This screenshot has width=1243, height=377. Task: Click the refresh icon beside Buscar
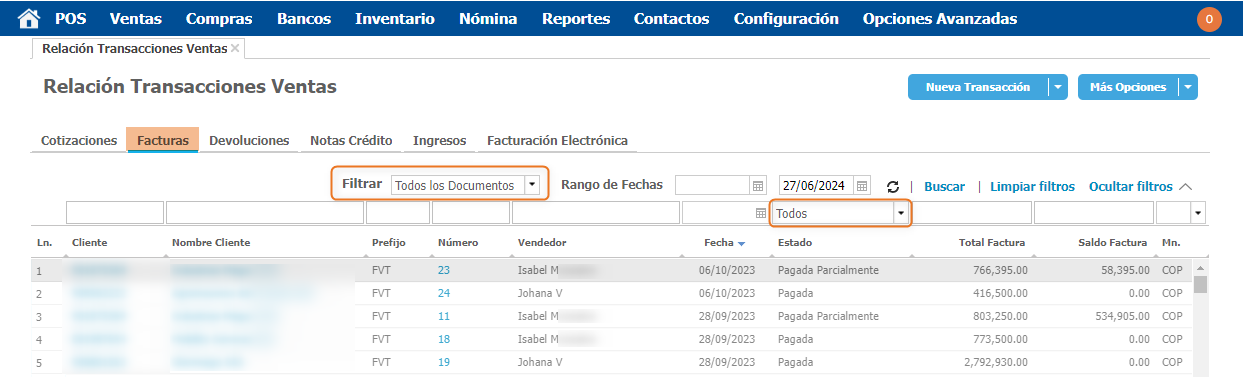(x=893, y=187)
